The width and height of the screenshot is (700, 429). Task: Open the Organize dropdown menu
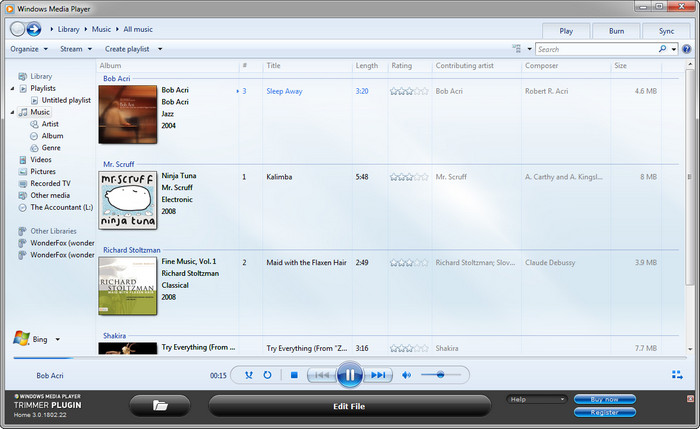point(29,49)
